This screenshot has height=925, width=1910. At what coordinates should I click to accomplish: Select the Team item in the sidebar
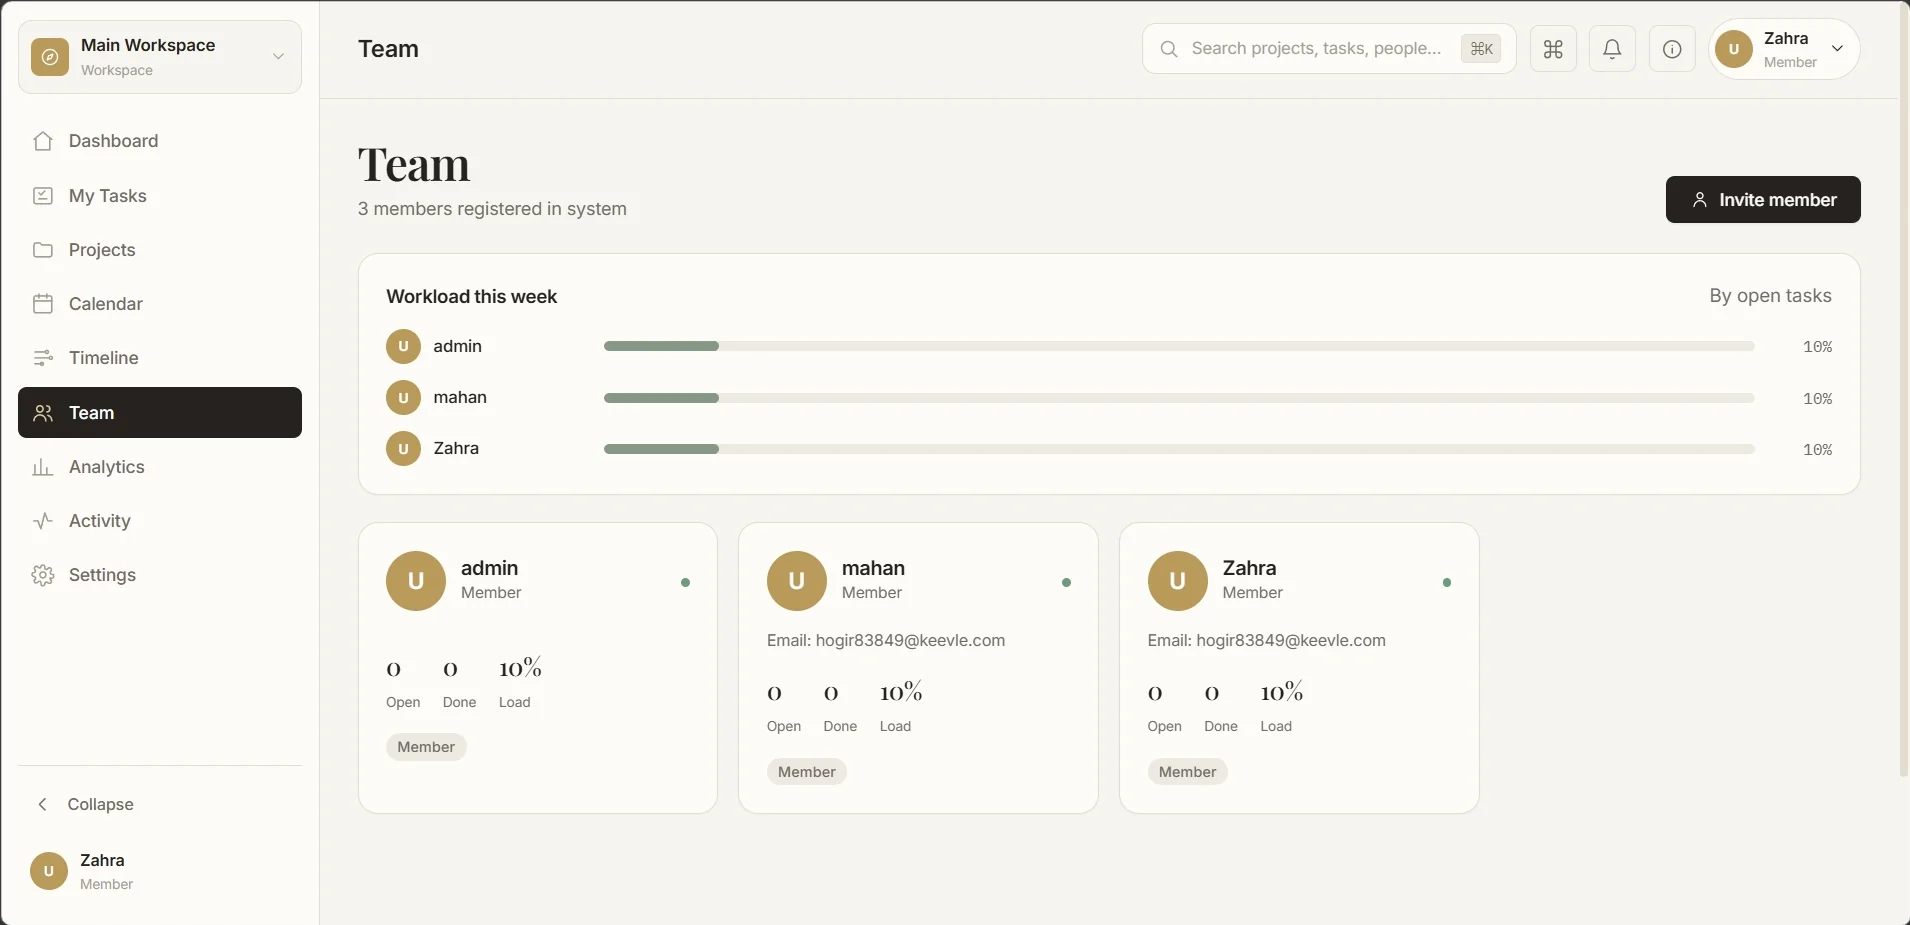pos(160,412)
